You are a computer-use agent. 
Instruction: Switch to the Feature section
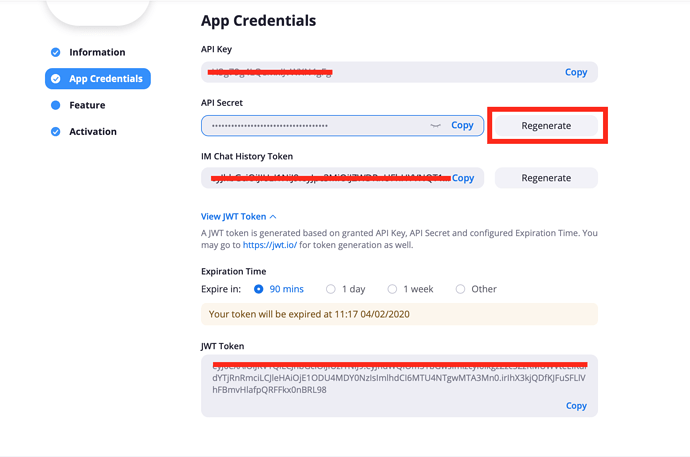point(87,105)
